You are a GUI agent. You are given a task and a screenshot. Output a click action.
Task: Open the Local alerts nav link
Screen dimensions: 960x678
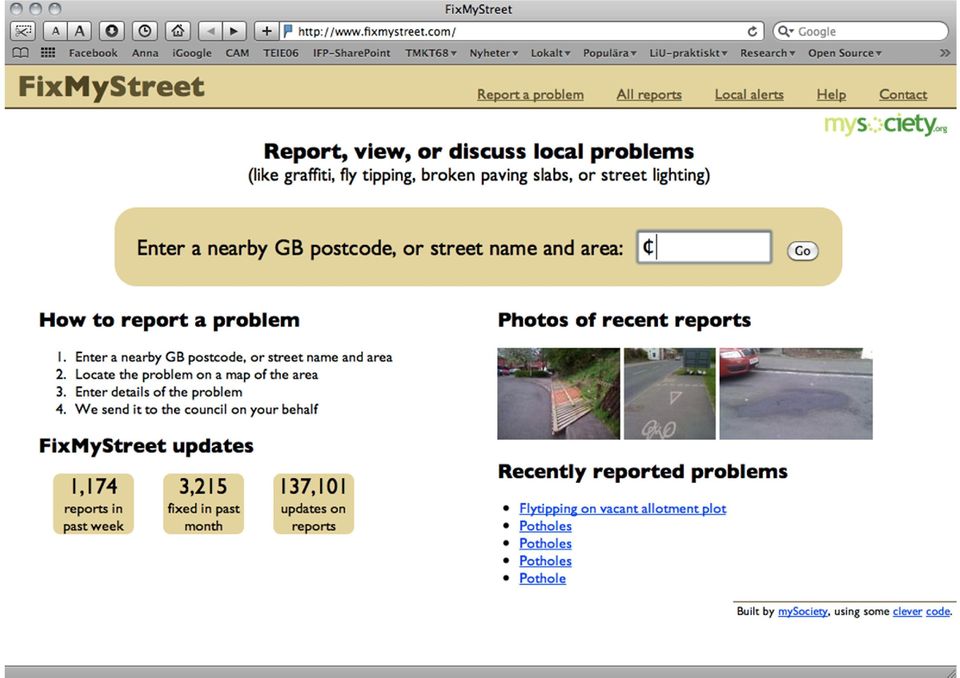pyautogui.click(x=749, y=95)
